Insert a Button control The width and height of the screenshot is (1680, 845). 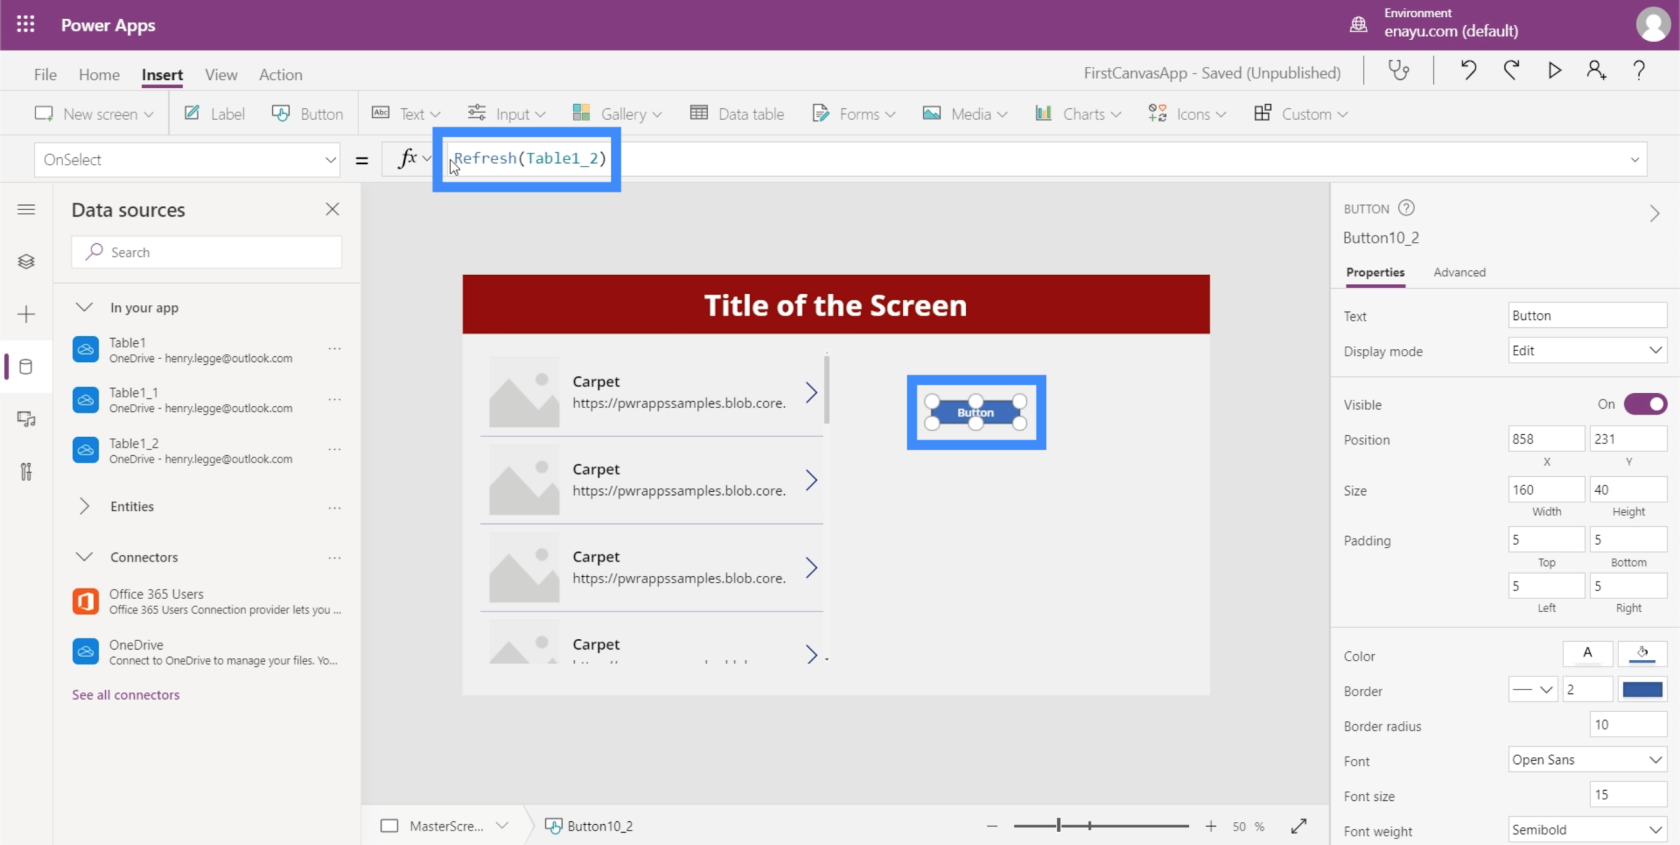308,114
